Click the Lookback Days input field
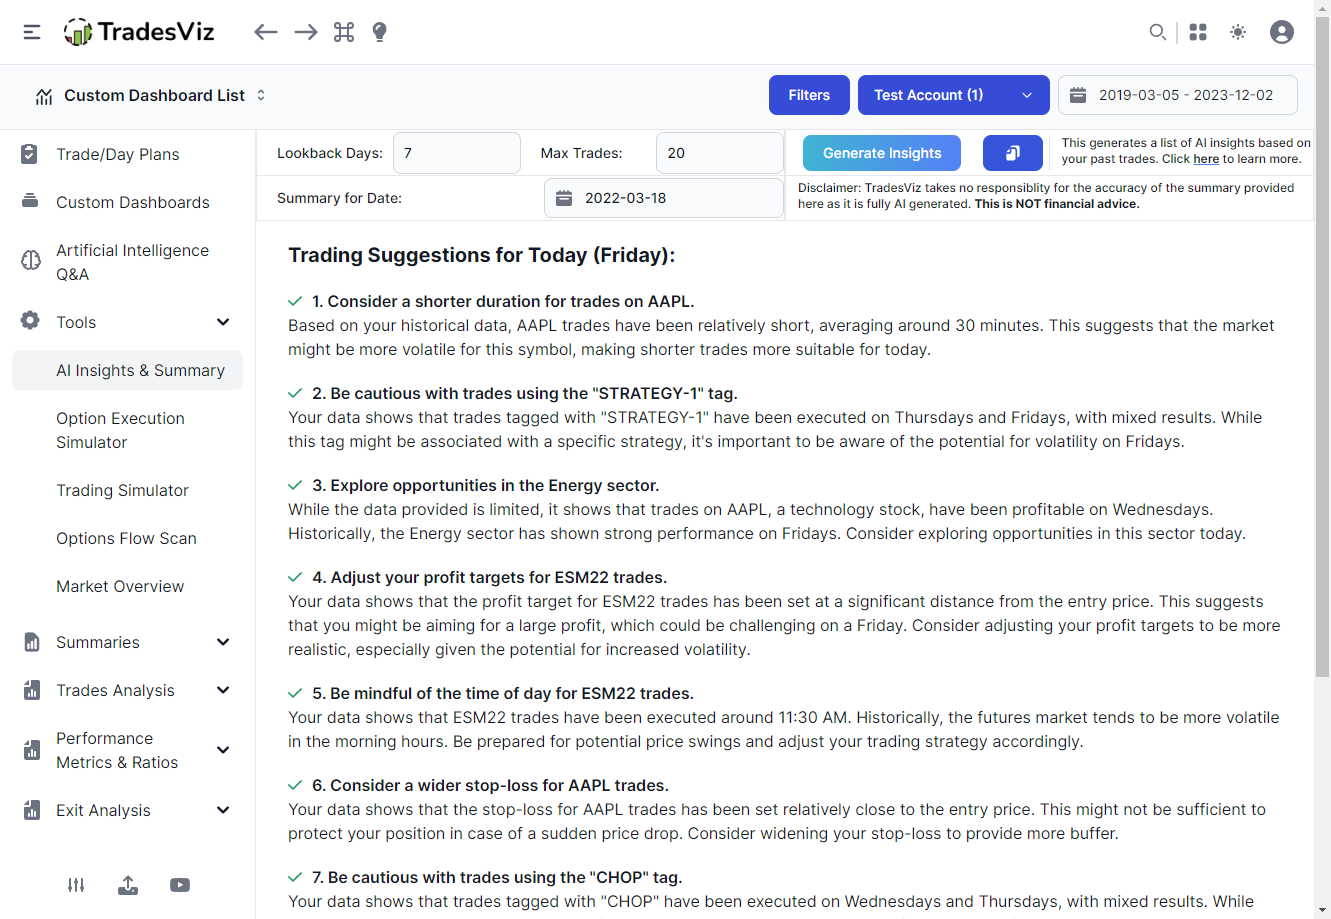1331x919 pixels. pyautogui.click(x=456, y=153)
